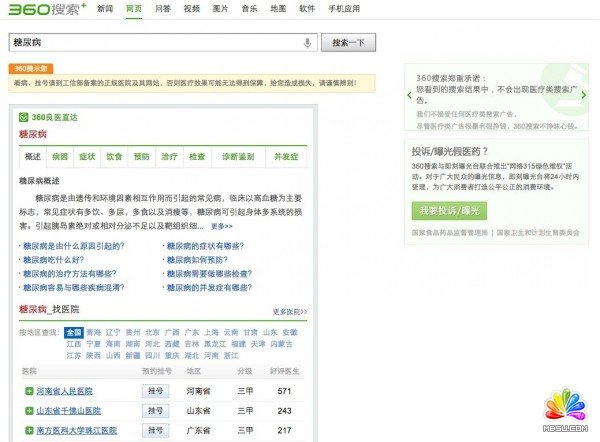Click the green 我要投诉/曝光 button

448,211
